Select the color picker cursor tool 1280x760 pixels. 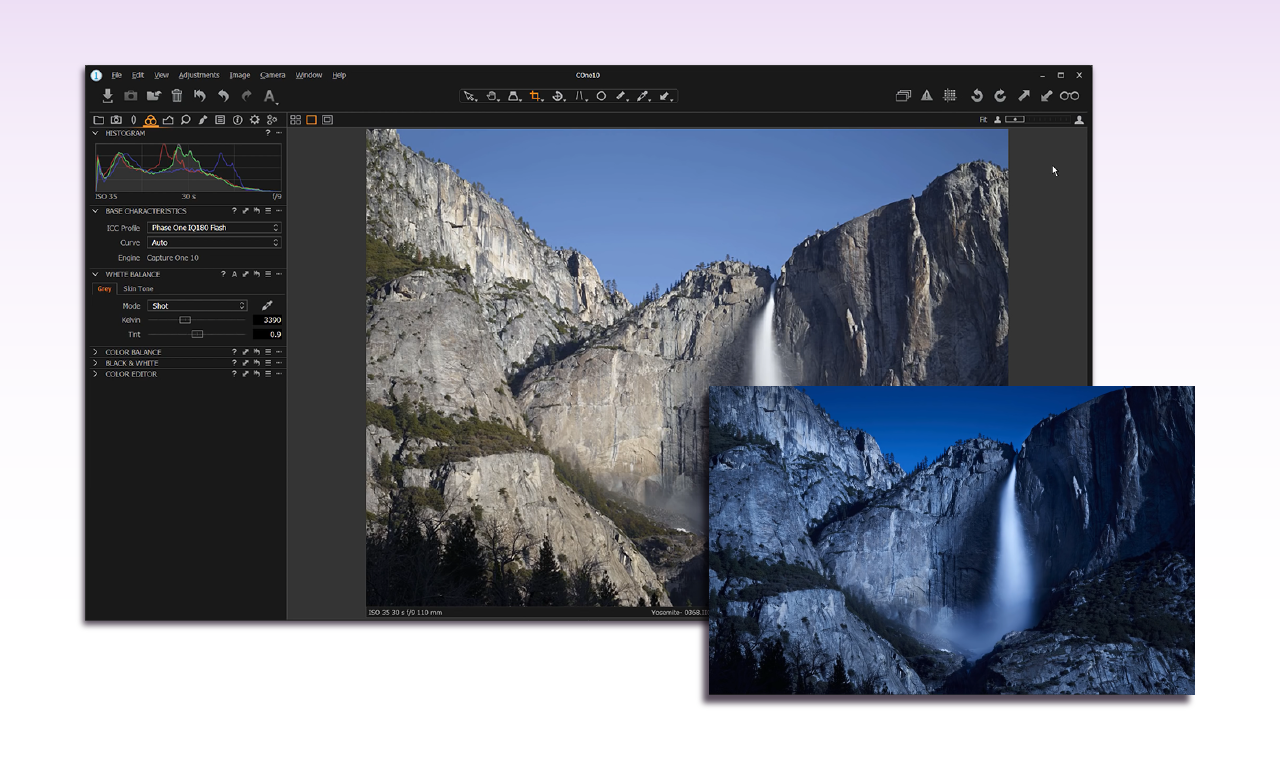click(x=643, y=96)
